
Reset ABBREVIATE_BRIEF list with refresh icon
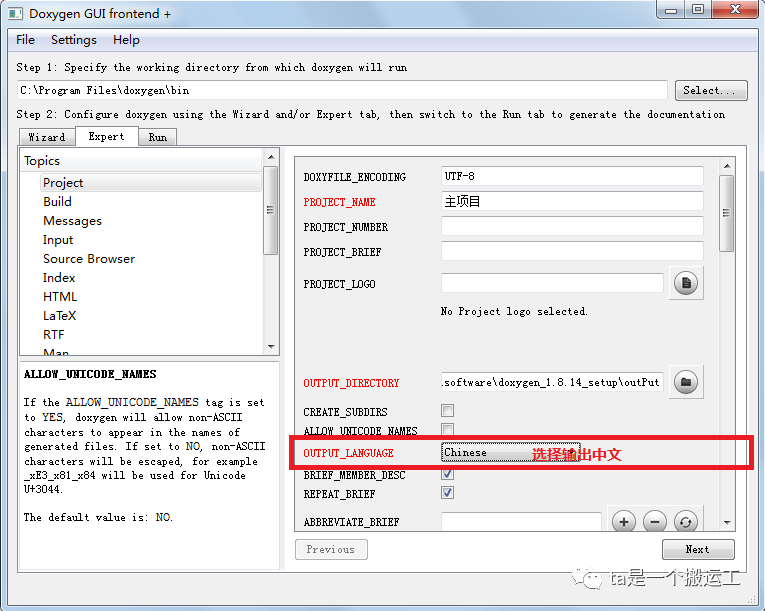click(685, 522)
